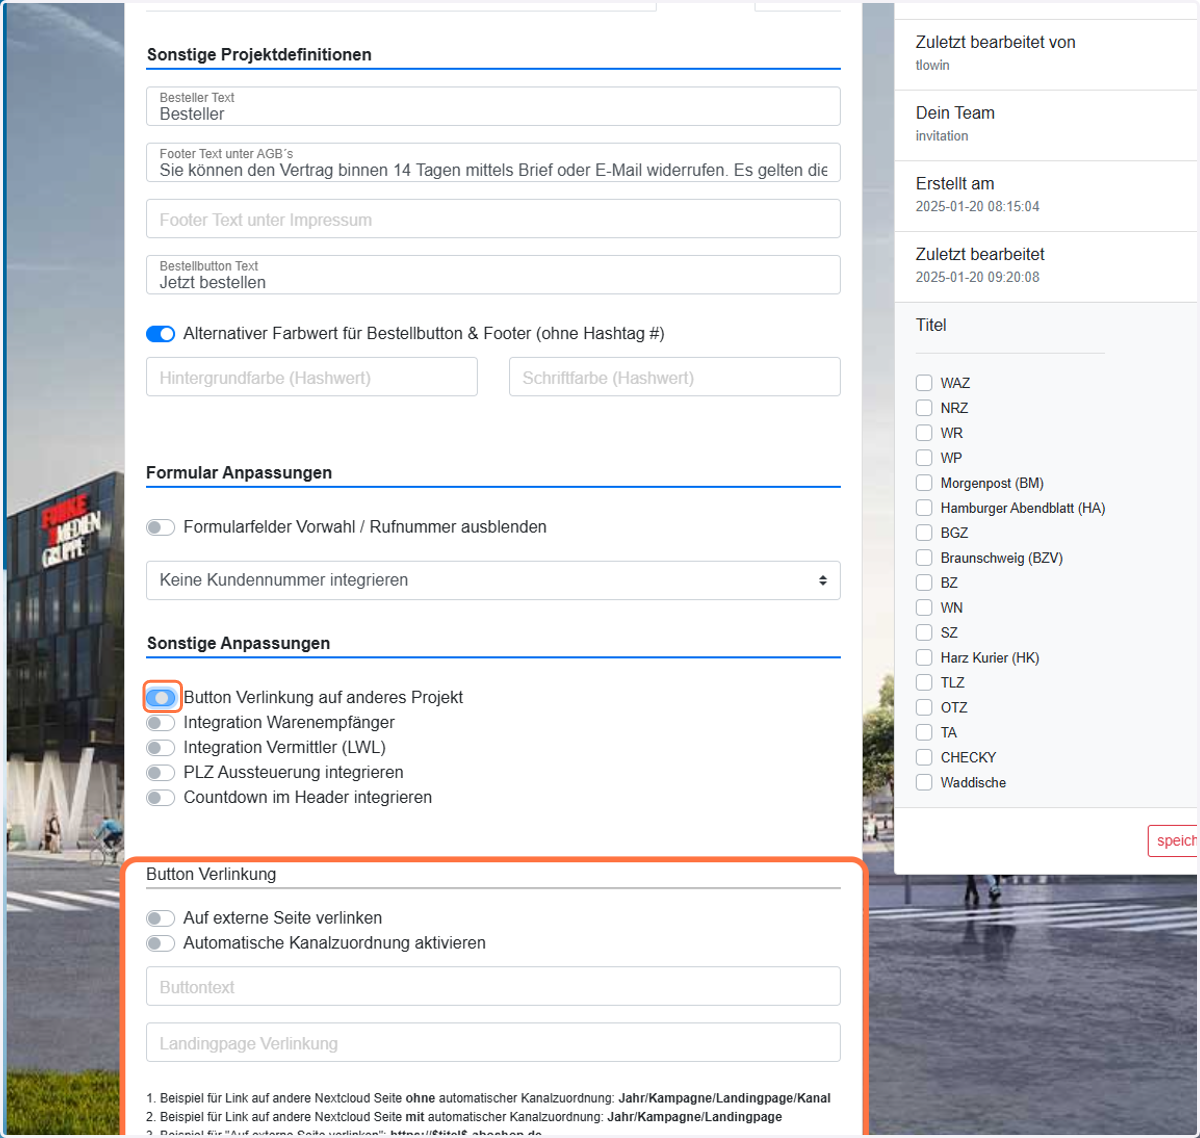Click the Titel panel heading
Image resolution: width=1200 pixels, height=1138 pixels.
coord(931,325)
